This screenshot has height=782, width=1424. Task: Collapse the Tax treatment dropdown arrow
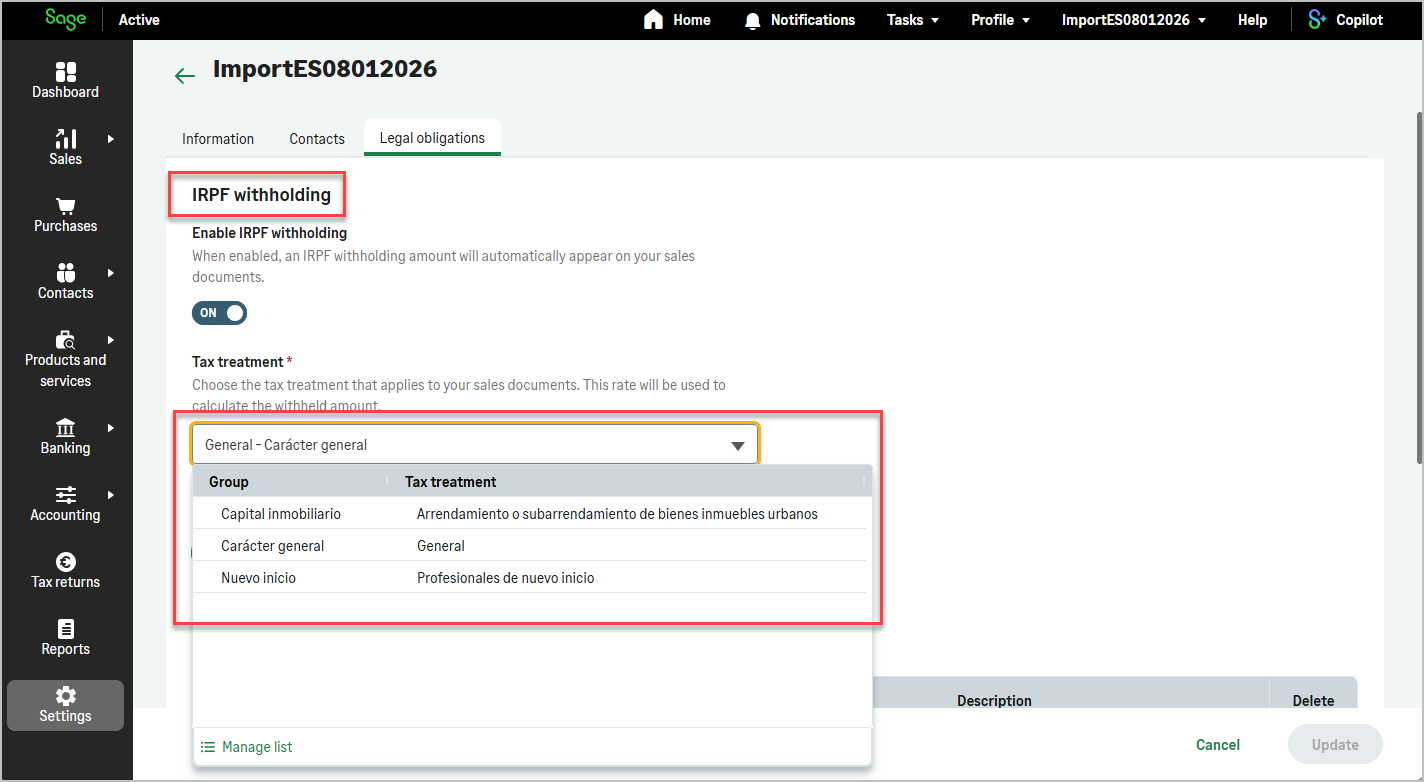[738, 445]
